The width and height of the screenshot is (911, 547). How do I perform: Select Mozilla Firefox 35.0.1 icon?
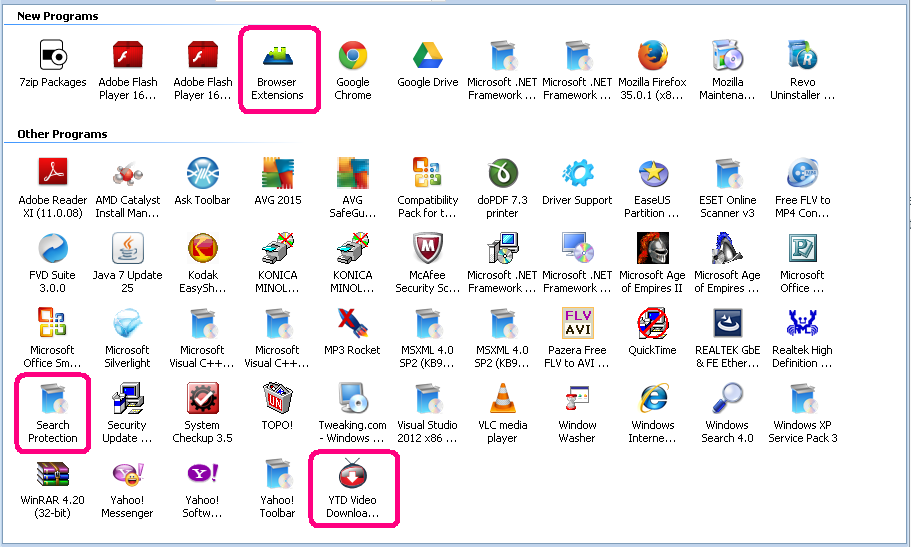pyautogui.click(x=652, y=55)
